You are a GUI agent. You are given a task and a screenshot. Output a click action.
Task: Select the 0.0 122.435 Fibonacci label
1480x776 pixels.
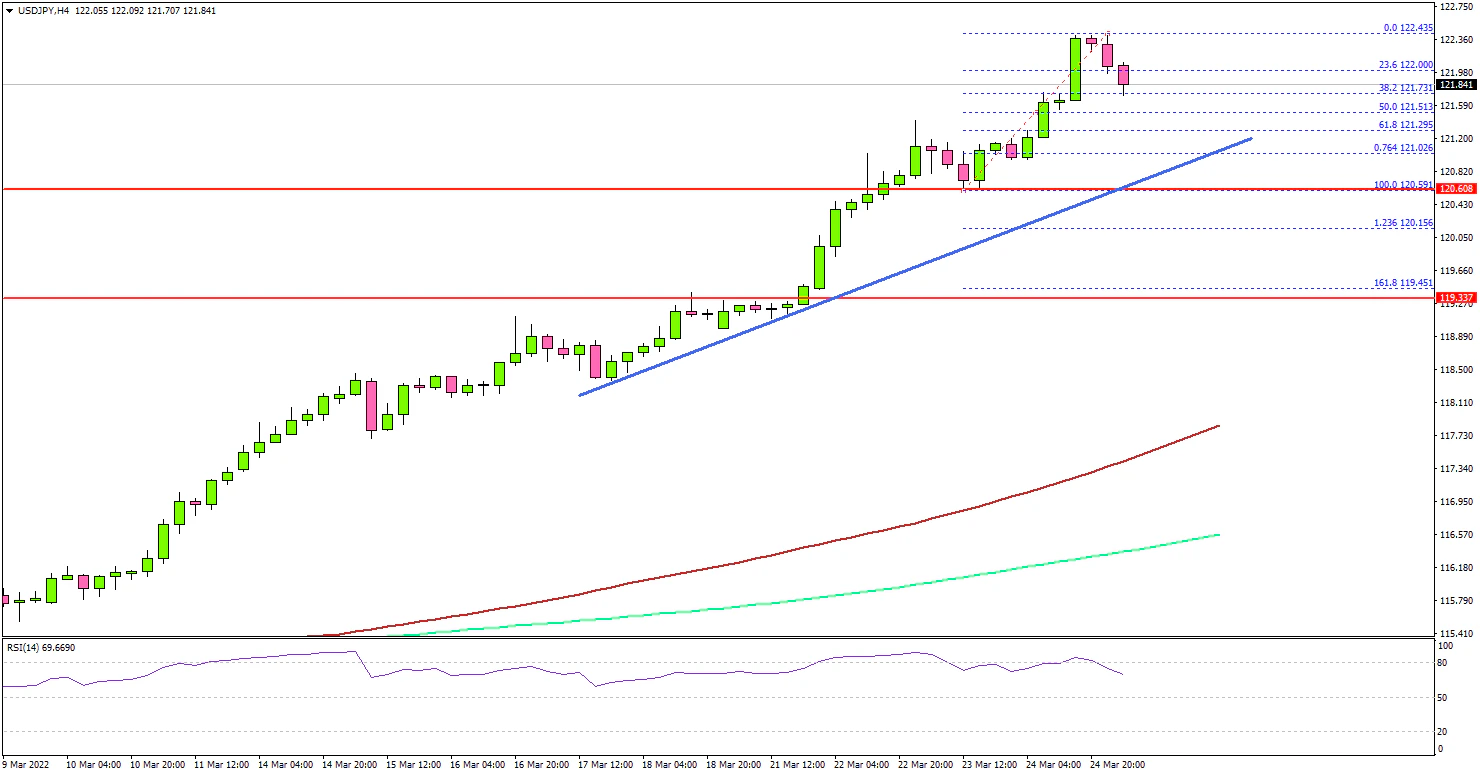pyautogui.click(x=1405, y=28)
